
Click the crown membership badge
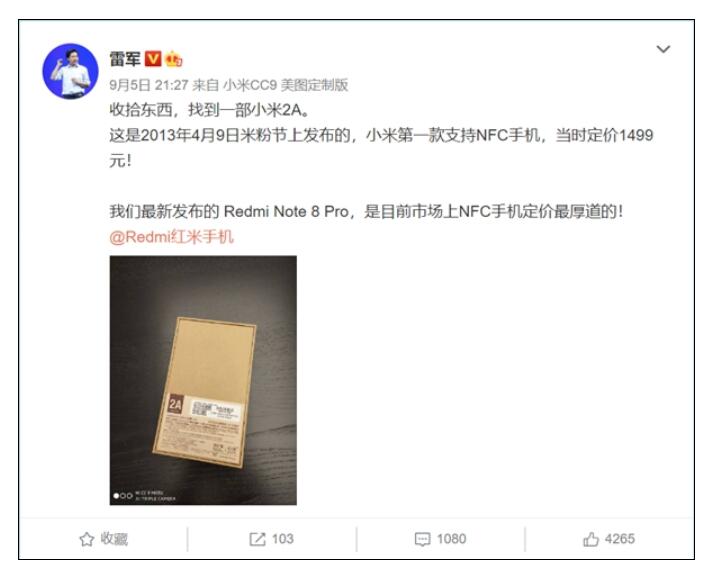click(174, 59)
